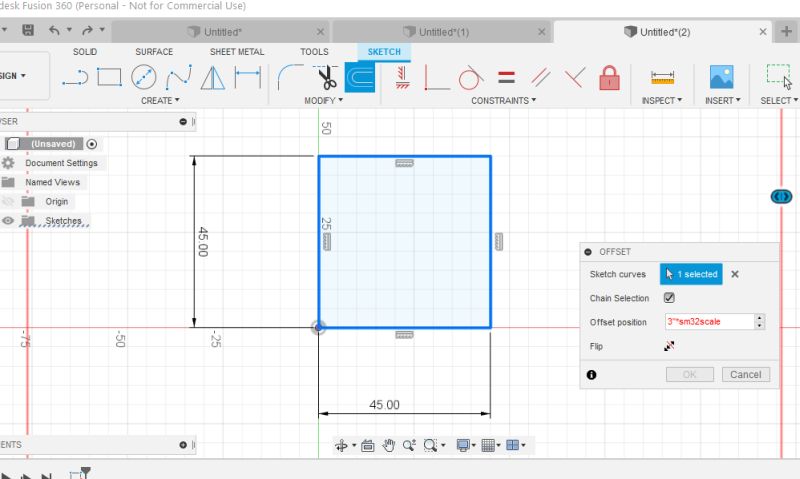Activate the Trim scissors tool
Viewport: 800px width, 479px height.
coord(325,77)
